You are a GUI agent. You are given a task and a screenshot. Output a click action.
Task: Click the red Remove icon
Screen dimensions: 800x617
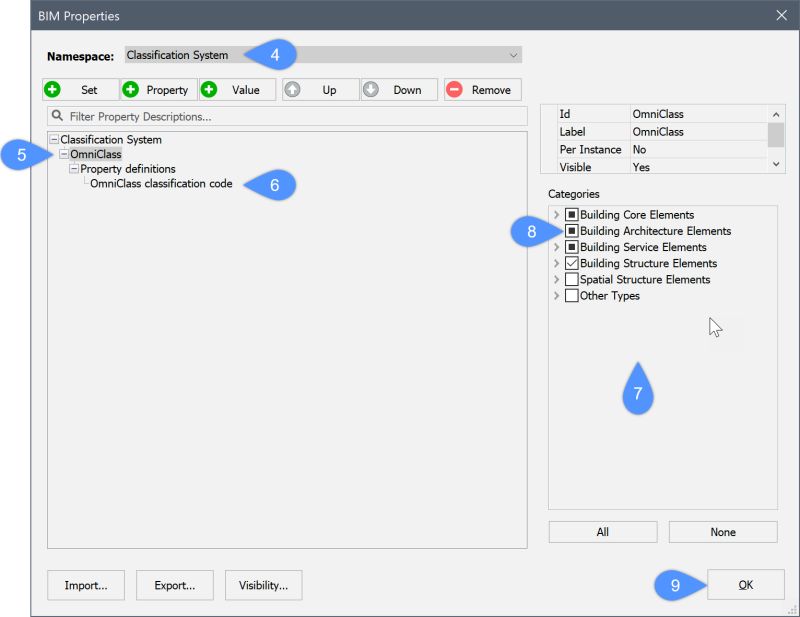coord(455,89)
